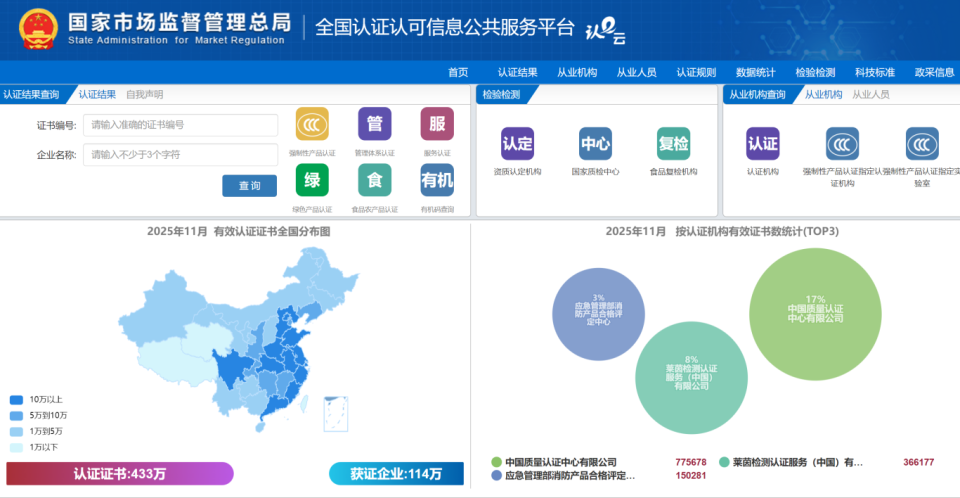This screenshot has height=498, width=960.
Task: Open 检验检测 navigation menu item
Action: [x=815, y=72]
